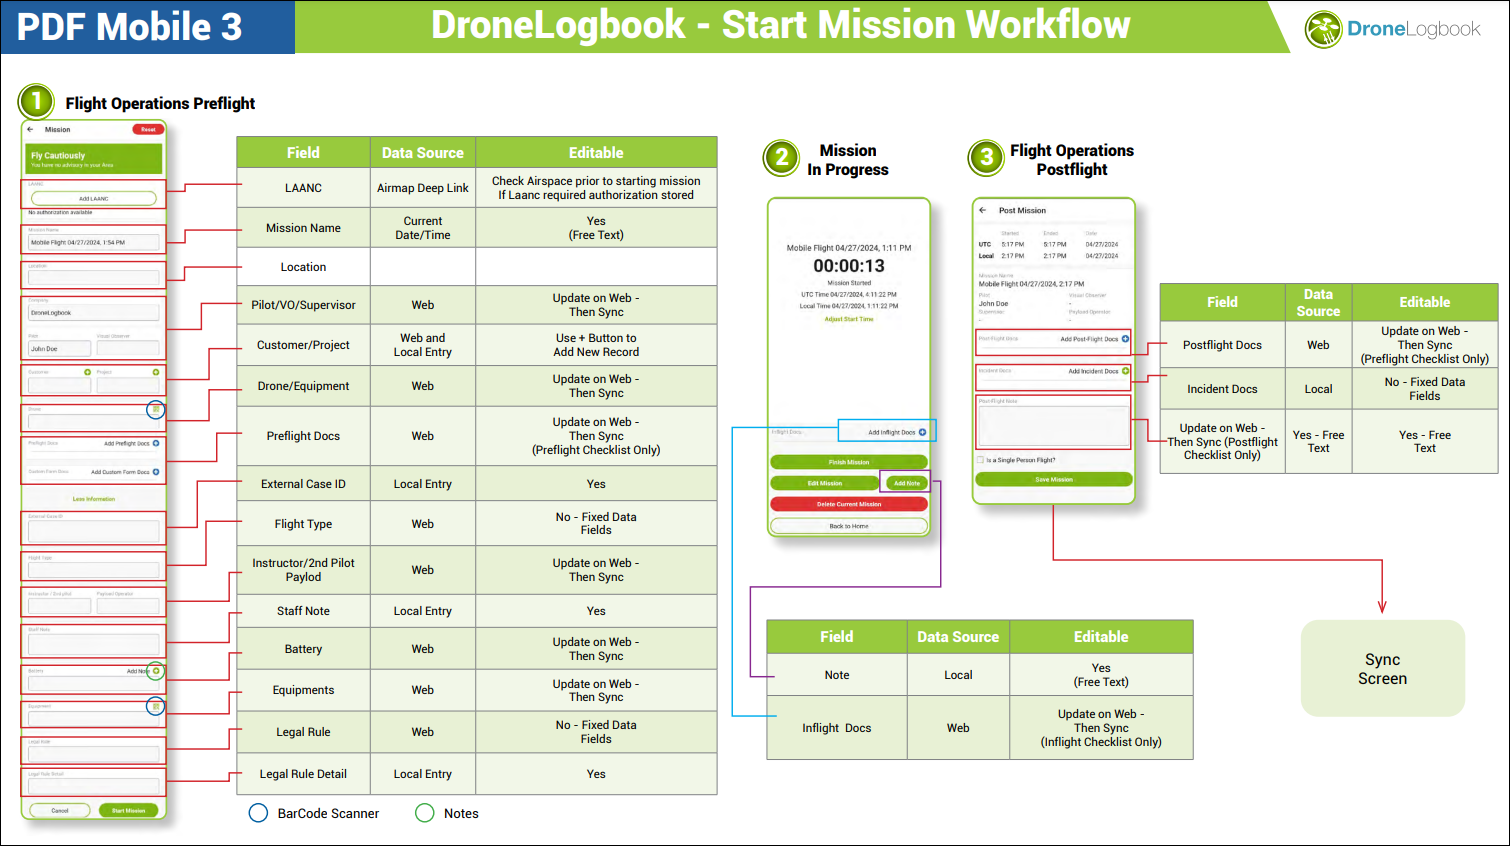Click the Postflight Docs table cell

pos(1222,345)
